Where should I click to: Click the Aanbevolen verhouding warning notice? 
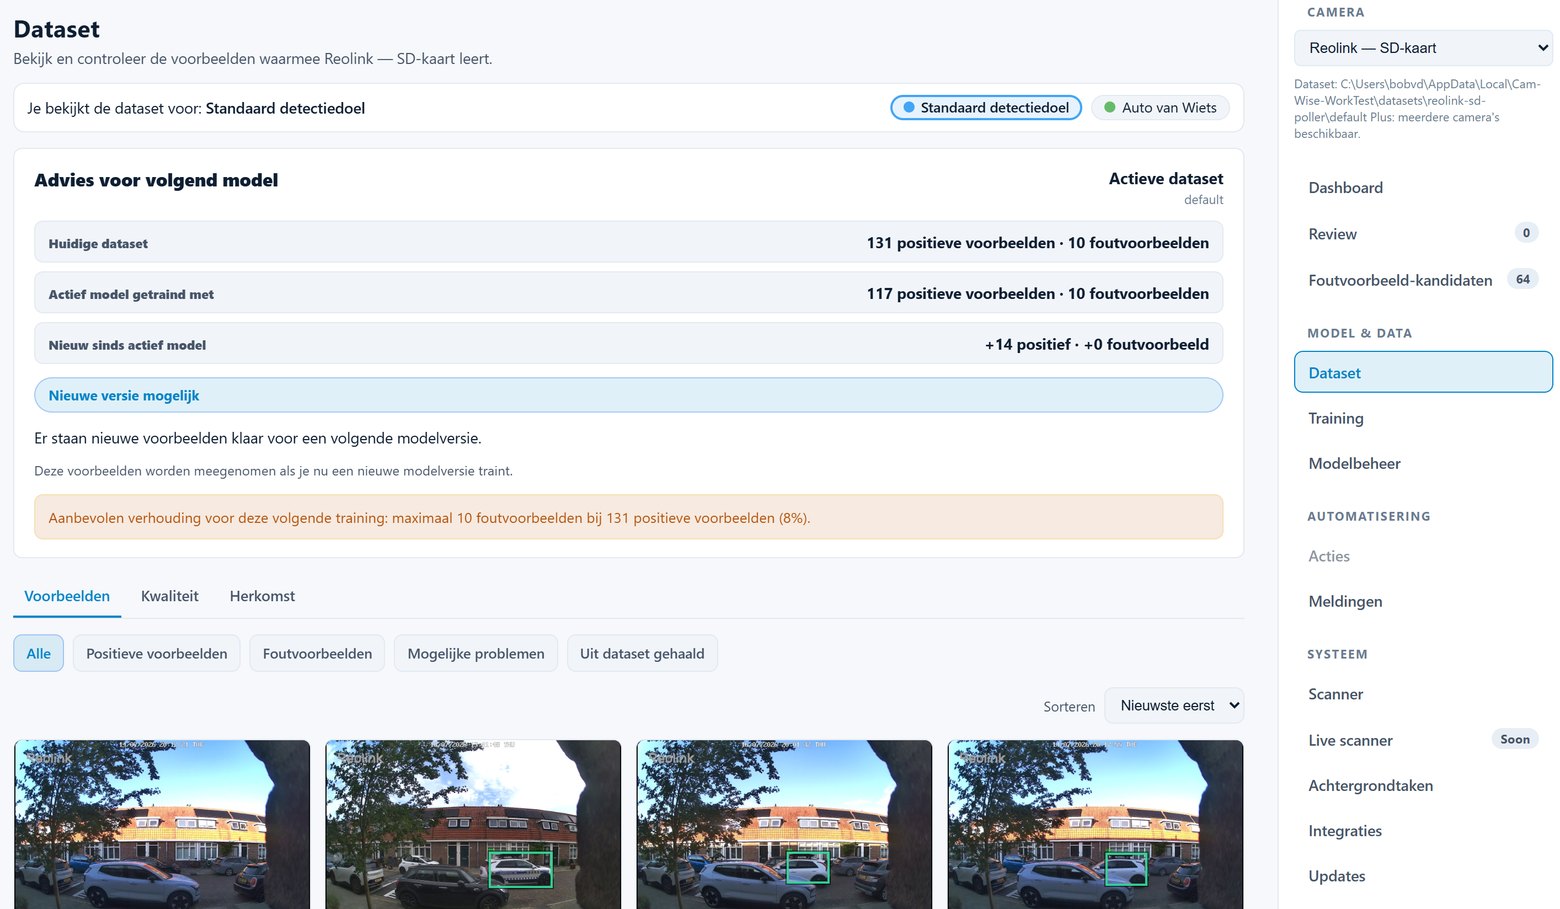pos(628,517)
